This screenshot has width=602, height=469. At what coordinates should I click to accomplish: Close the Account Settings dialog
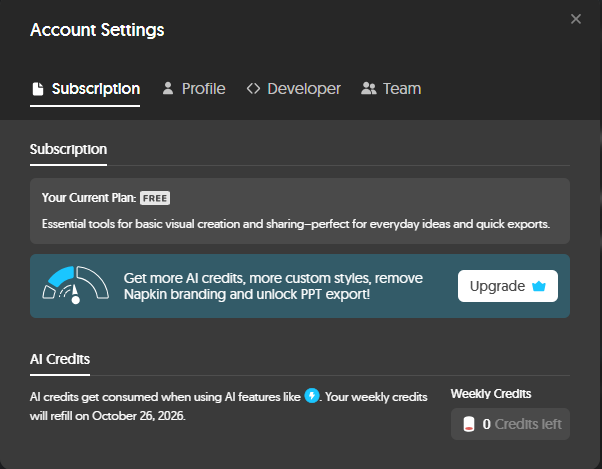pos(576,19)
